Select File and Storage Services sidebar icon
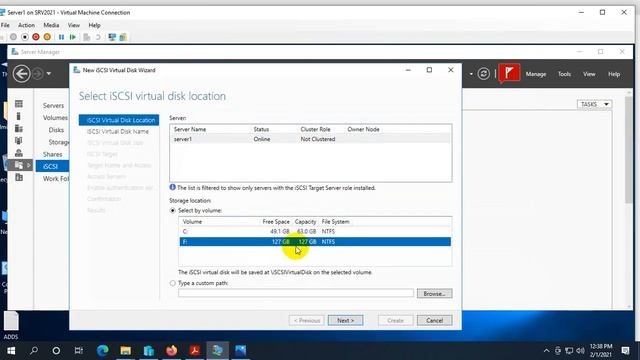 point(19,165)
